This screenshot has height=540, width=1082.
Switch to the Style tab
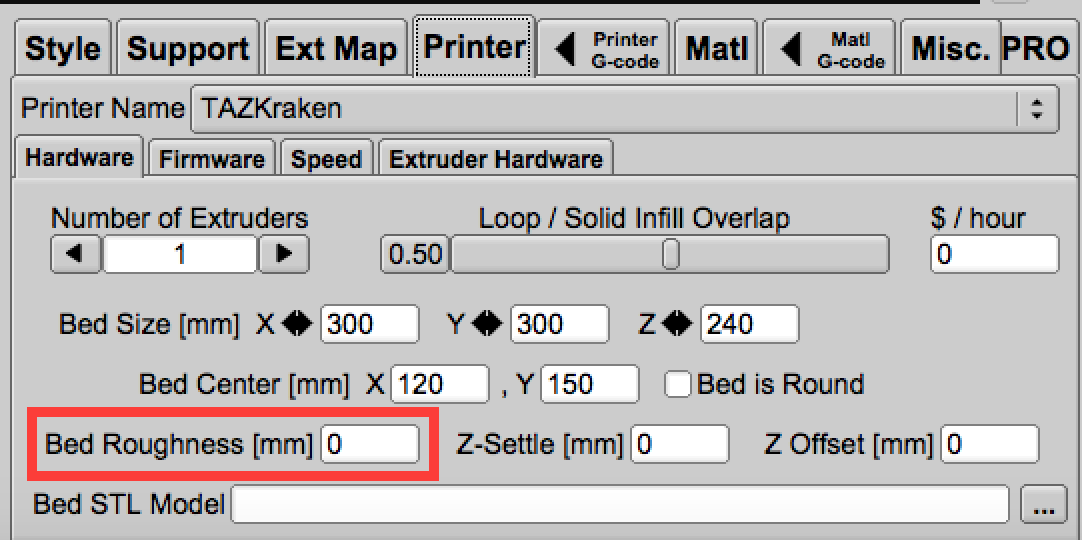(62, 48)
